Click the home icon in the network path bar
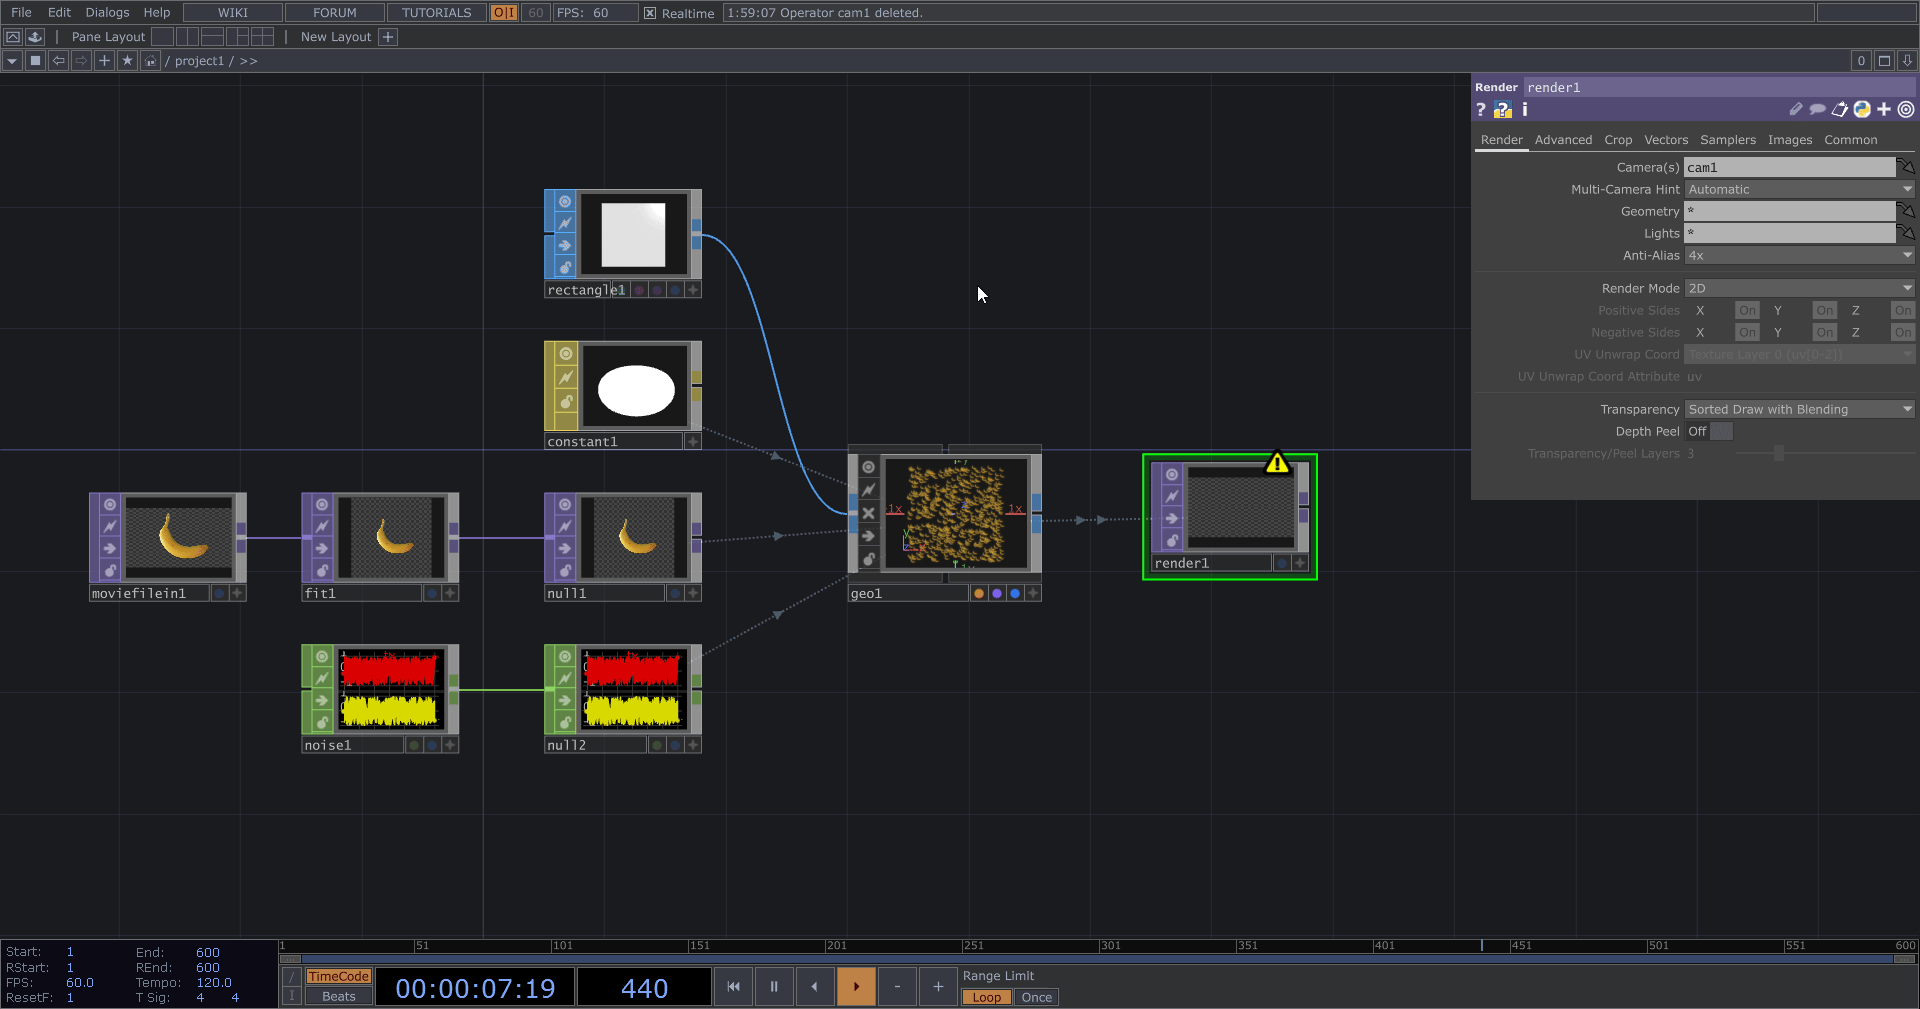The width and height of the screenshot is (1920, 1009). (150, 61)
